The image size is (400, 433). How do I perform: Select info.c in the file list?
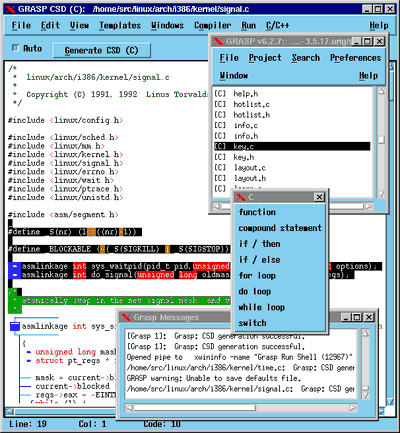tap(292, 125)
